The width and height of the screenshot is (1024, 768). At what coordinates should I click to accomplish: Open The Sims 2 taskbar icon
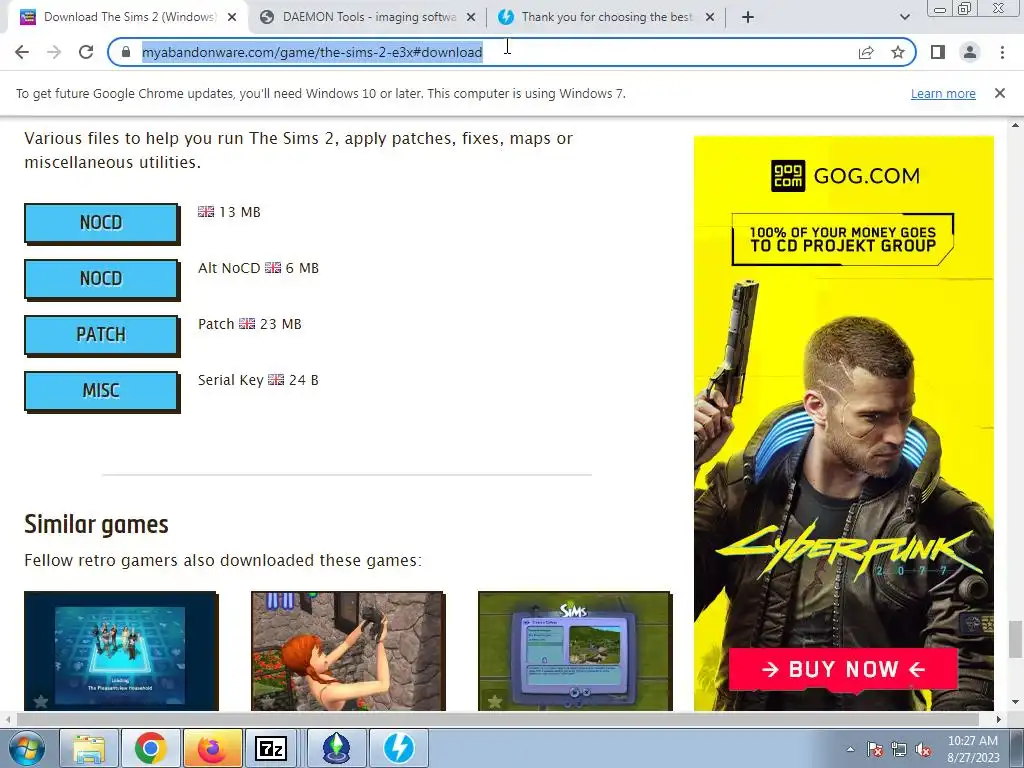pos(337,748)
